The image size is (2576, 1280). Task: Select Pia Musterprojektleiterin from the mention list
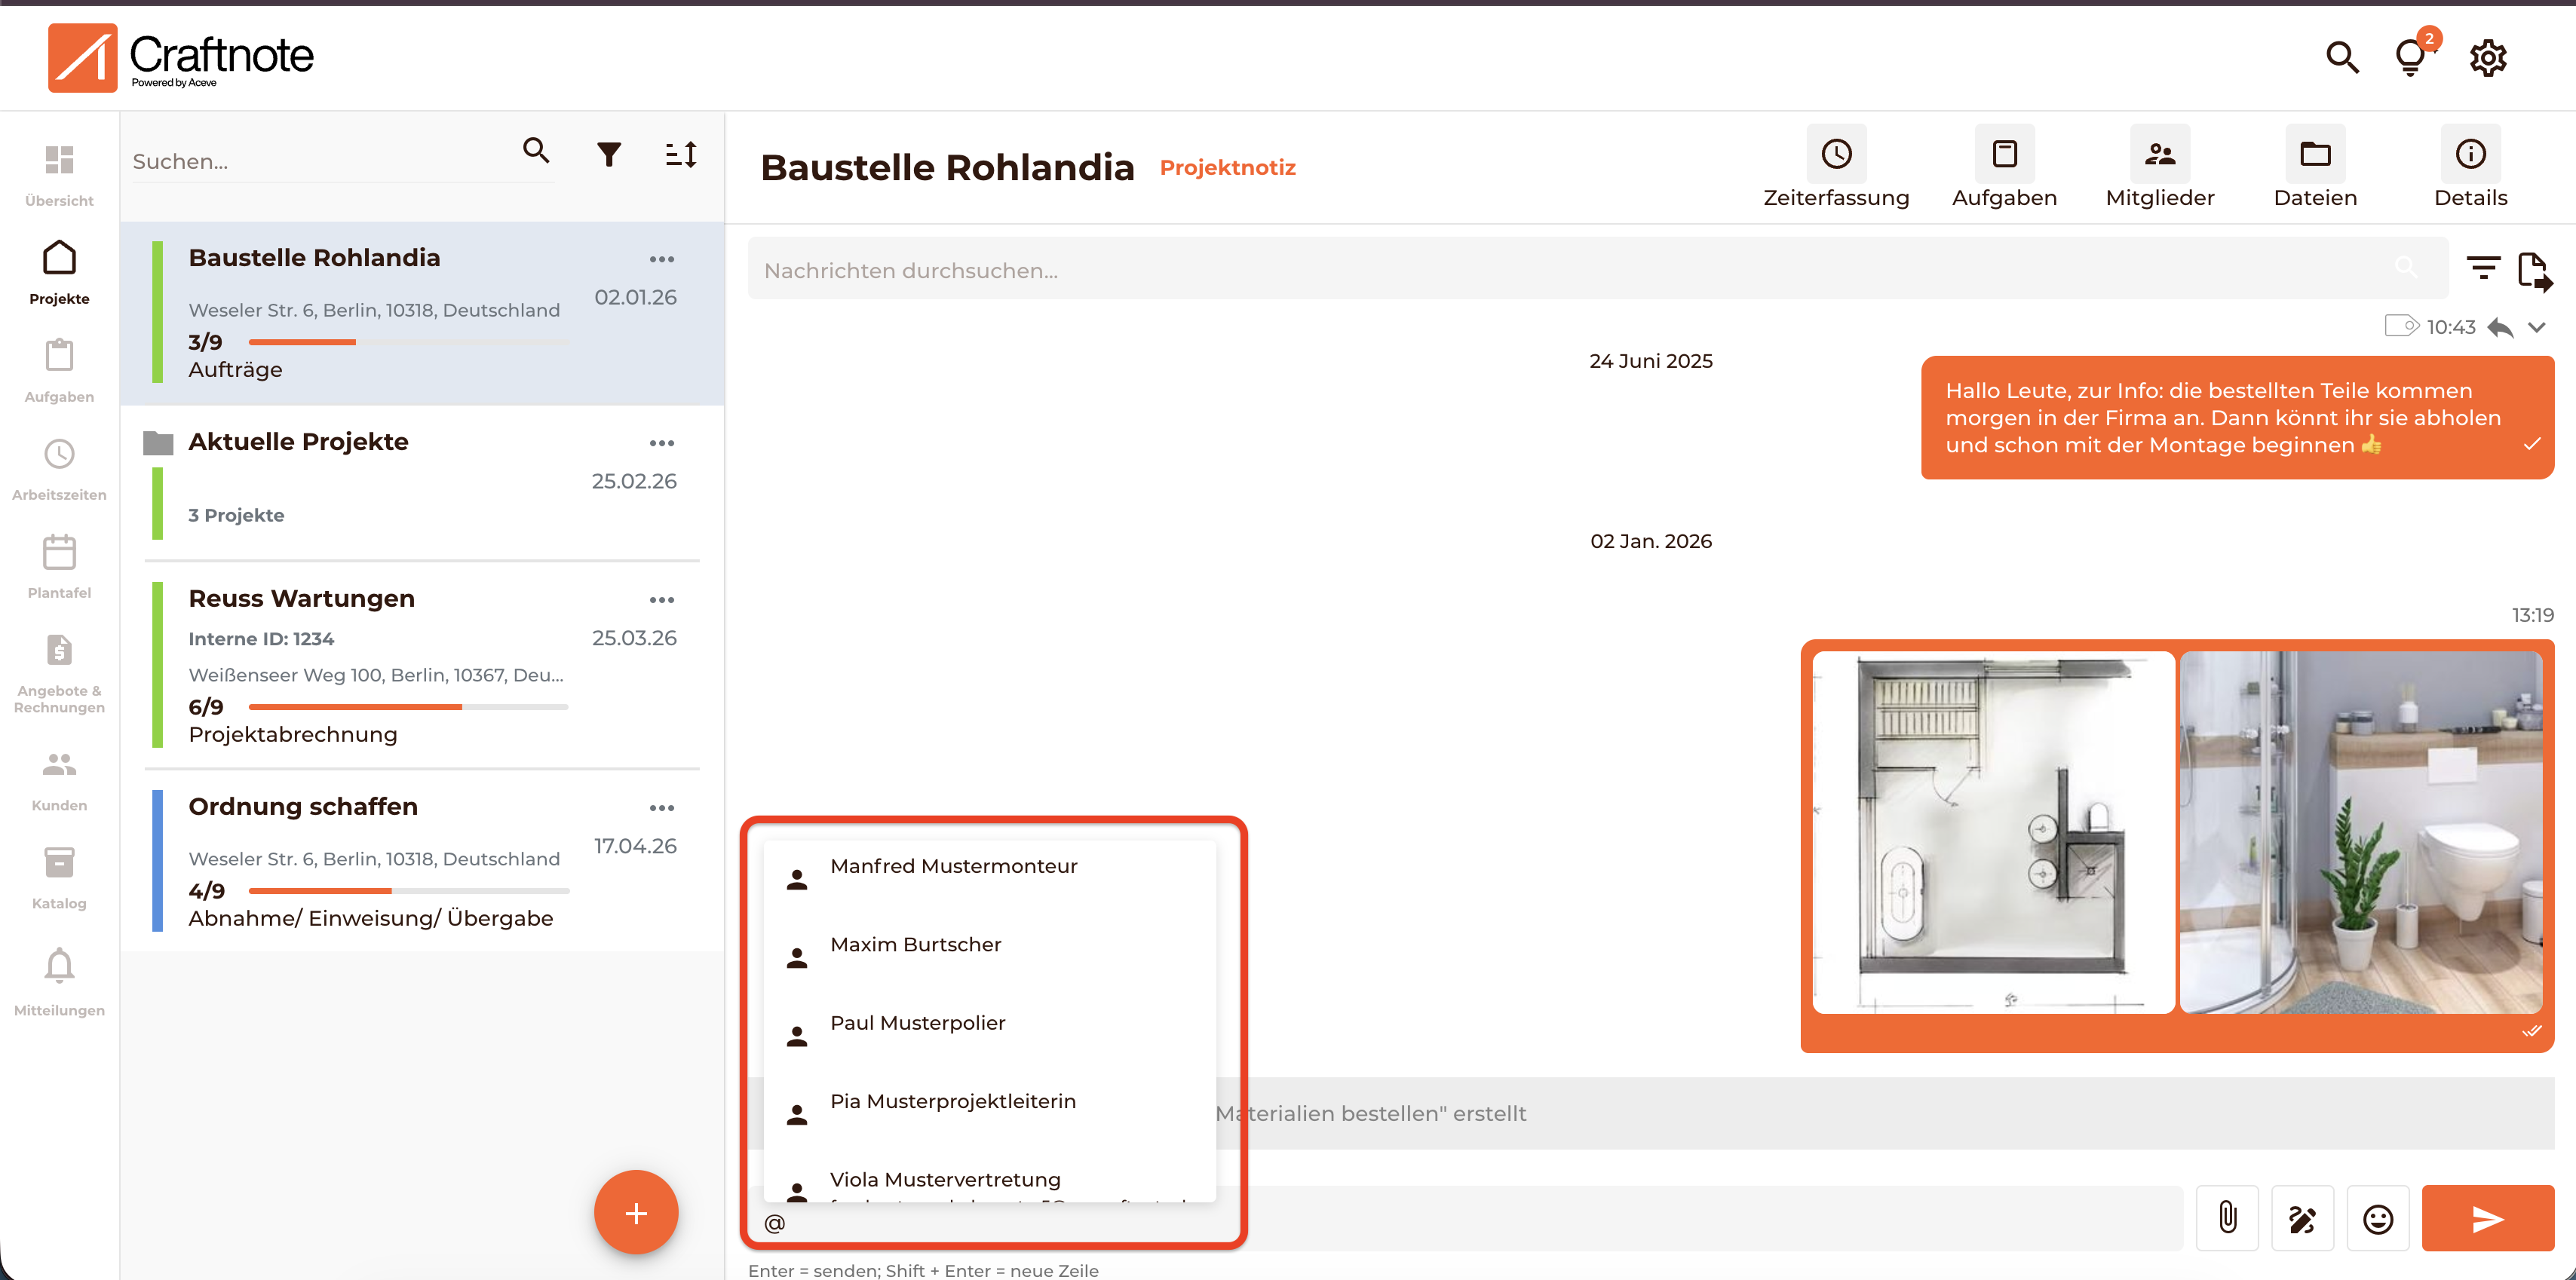pos(952,1100)
